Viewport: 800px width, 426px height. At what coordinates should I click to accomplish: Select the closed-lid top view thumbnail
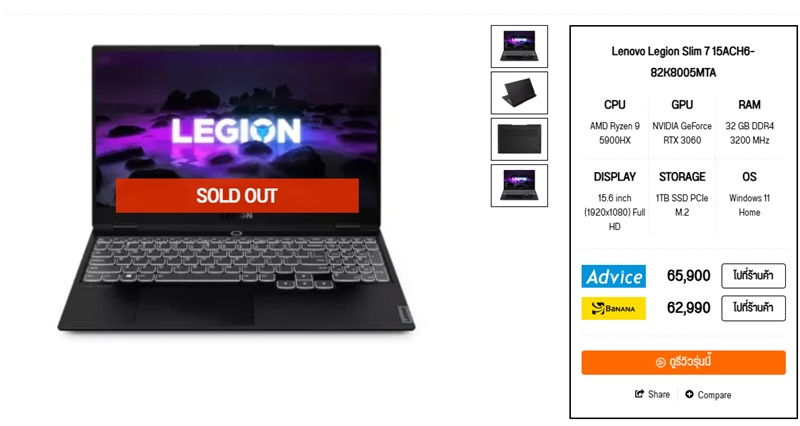519,139
